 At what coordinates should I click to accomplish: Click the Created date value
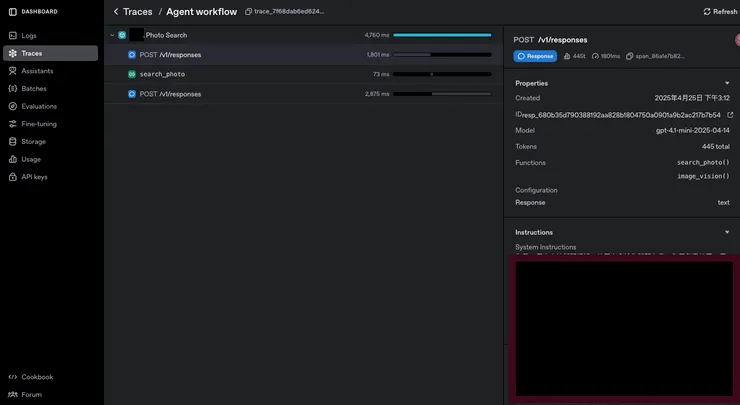692,98
